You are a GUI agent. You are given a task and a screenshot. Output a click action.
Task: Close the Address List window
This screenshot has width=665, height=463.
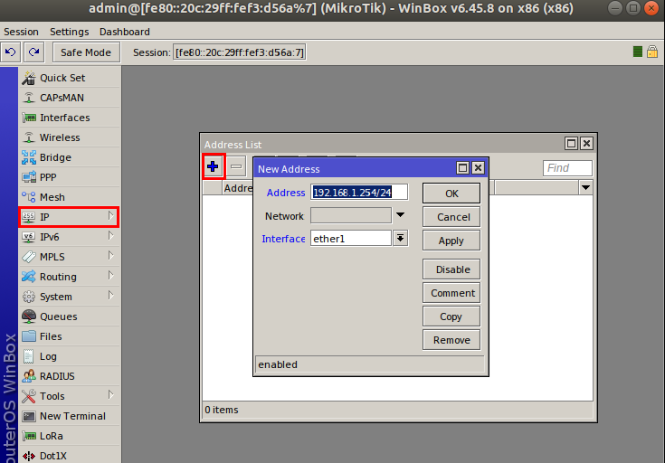coord(587,144)
